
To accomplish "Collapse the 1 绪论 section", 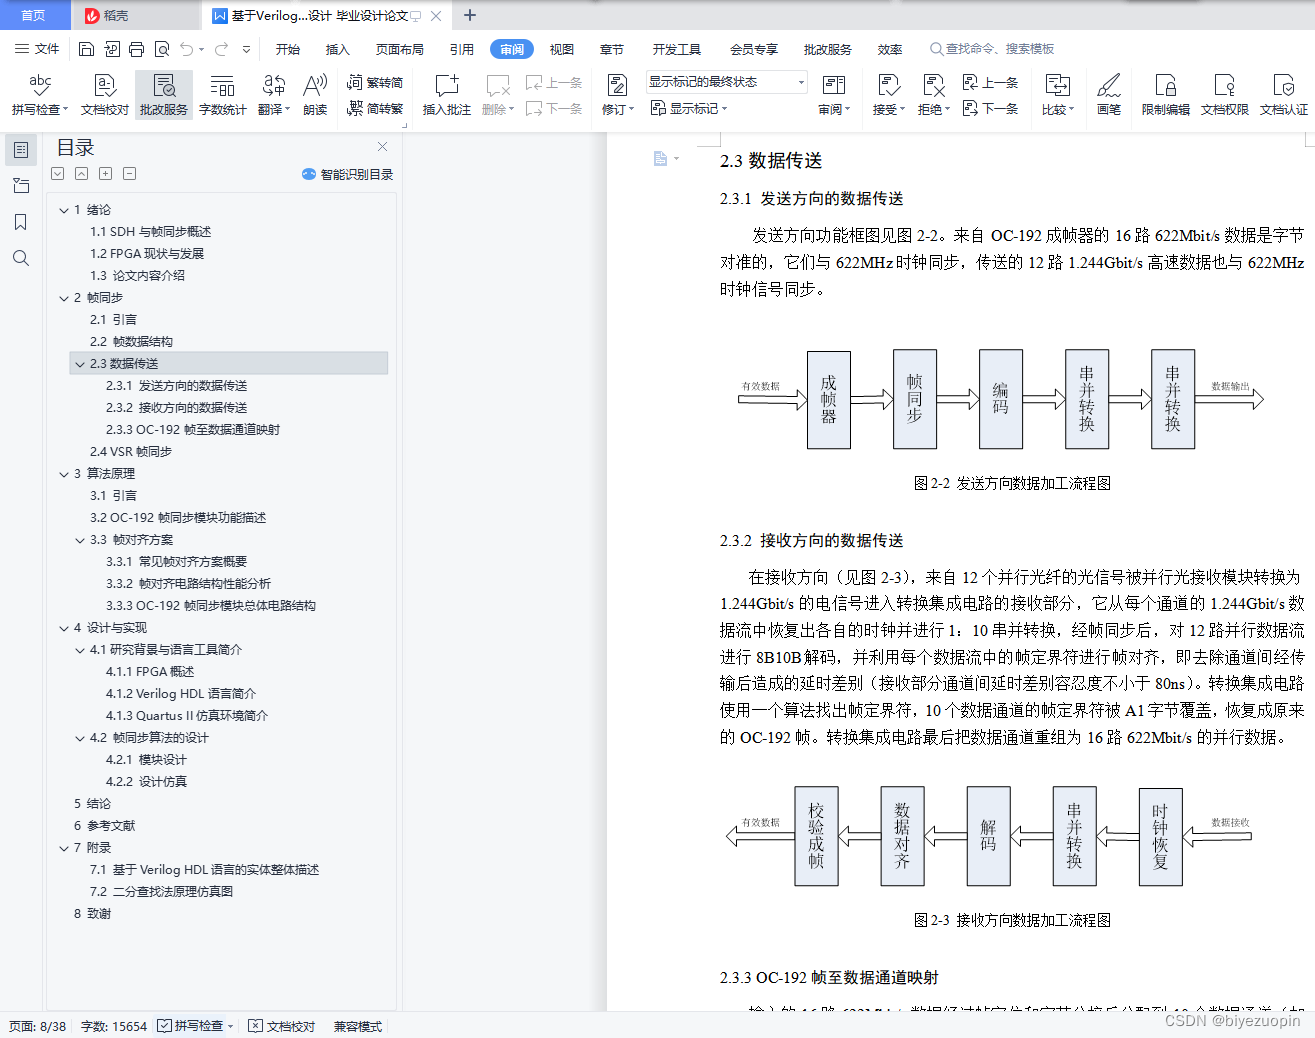I will [x=64, y=210].
